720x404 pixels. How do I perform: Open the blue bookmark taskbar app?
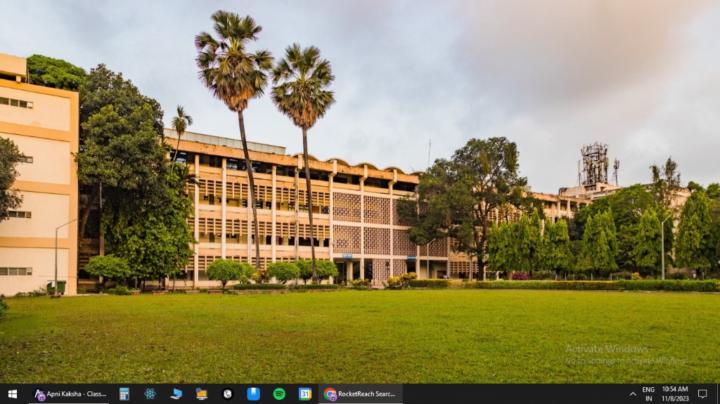(x=253, y=394)
